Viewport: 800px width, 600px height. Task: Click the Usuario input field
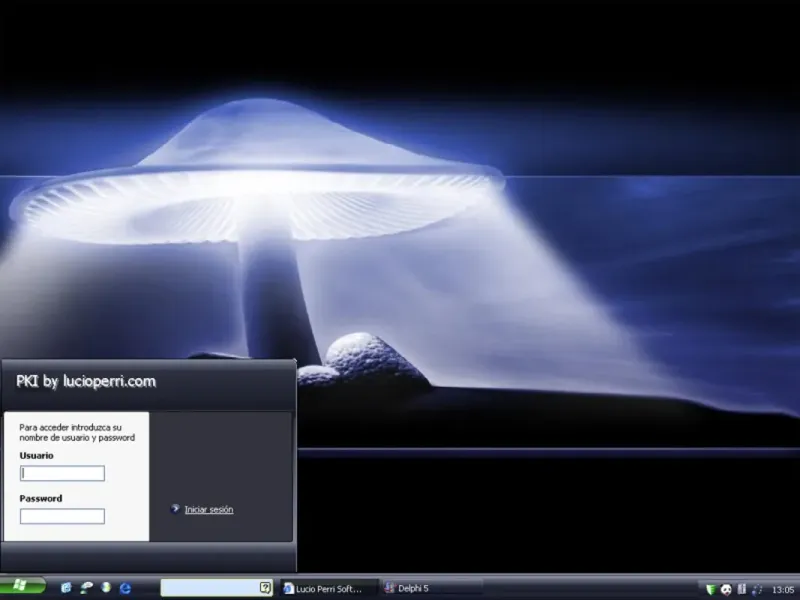click(62, 473)
